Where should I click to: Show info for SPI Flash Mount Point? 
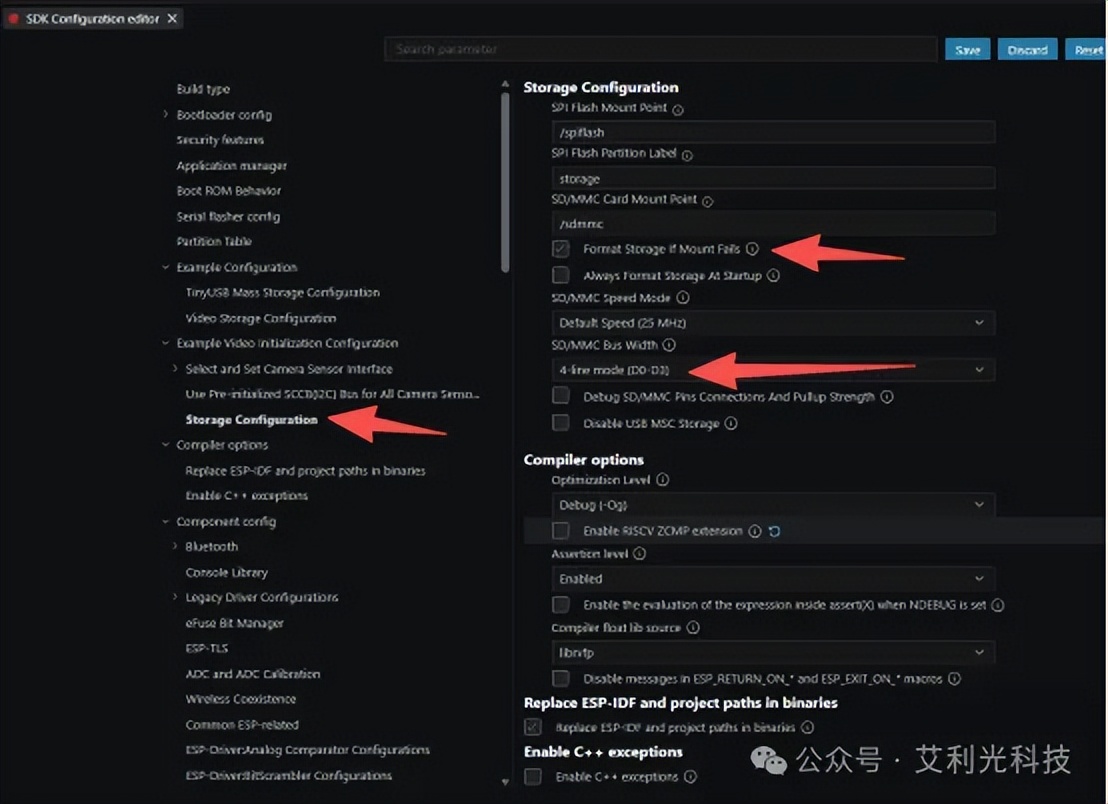[678, 110]
